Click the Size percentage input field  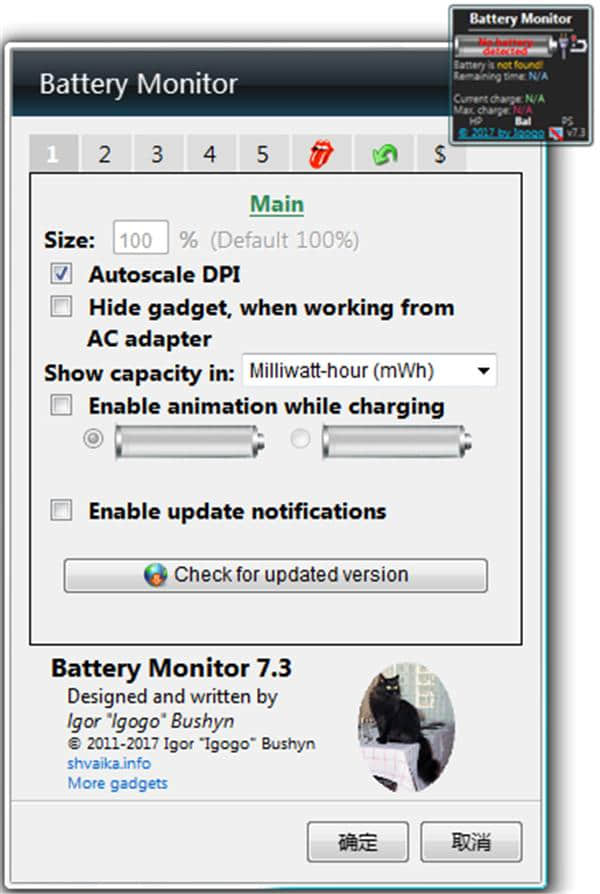click(x=140, y=240)
